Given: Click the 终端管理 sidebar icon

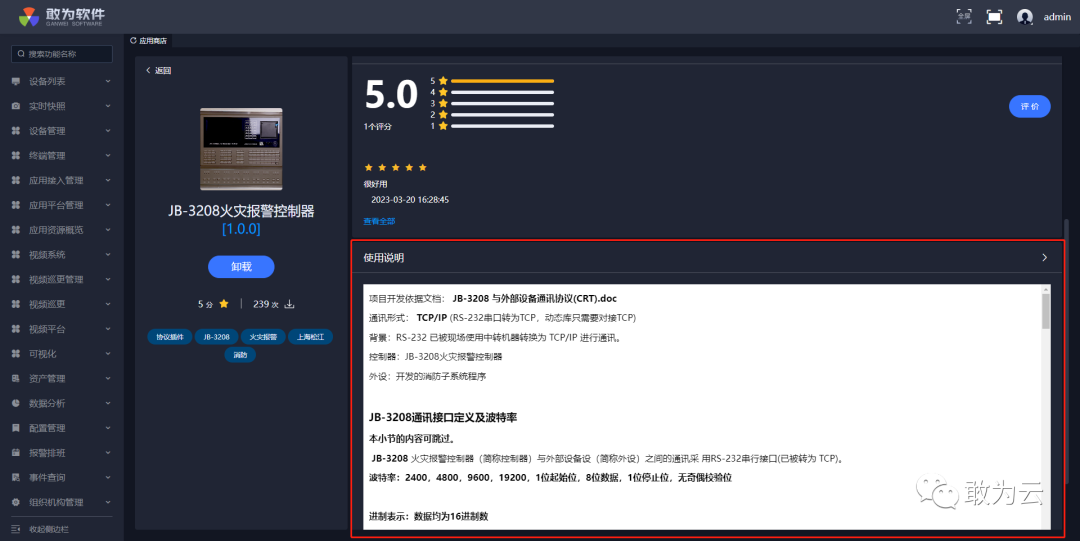Looking at the screenshot, I should 16,156.
